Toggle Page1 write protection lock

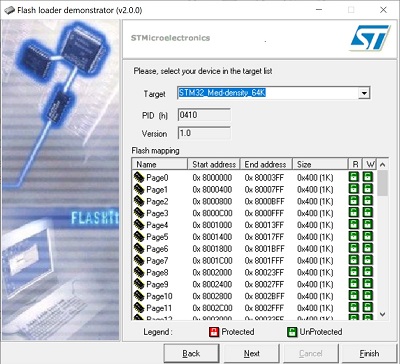368,189
